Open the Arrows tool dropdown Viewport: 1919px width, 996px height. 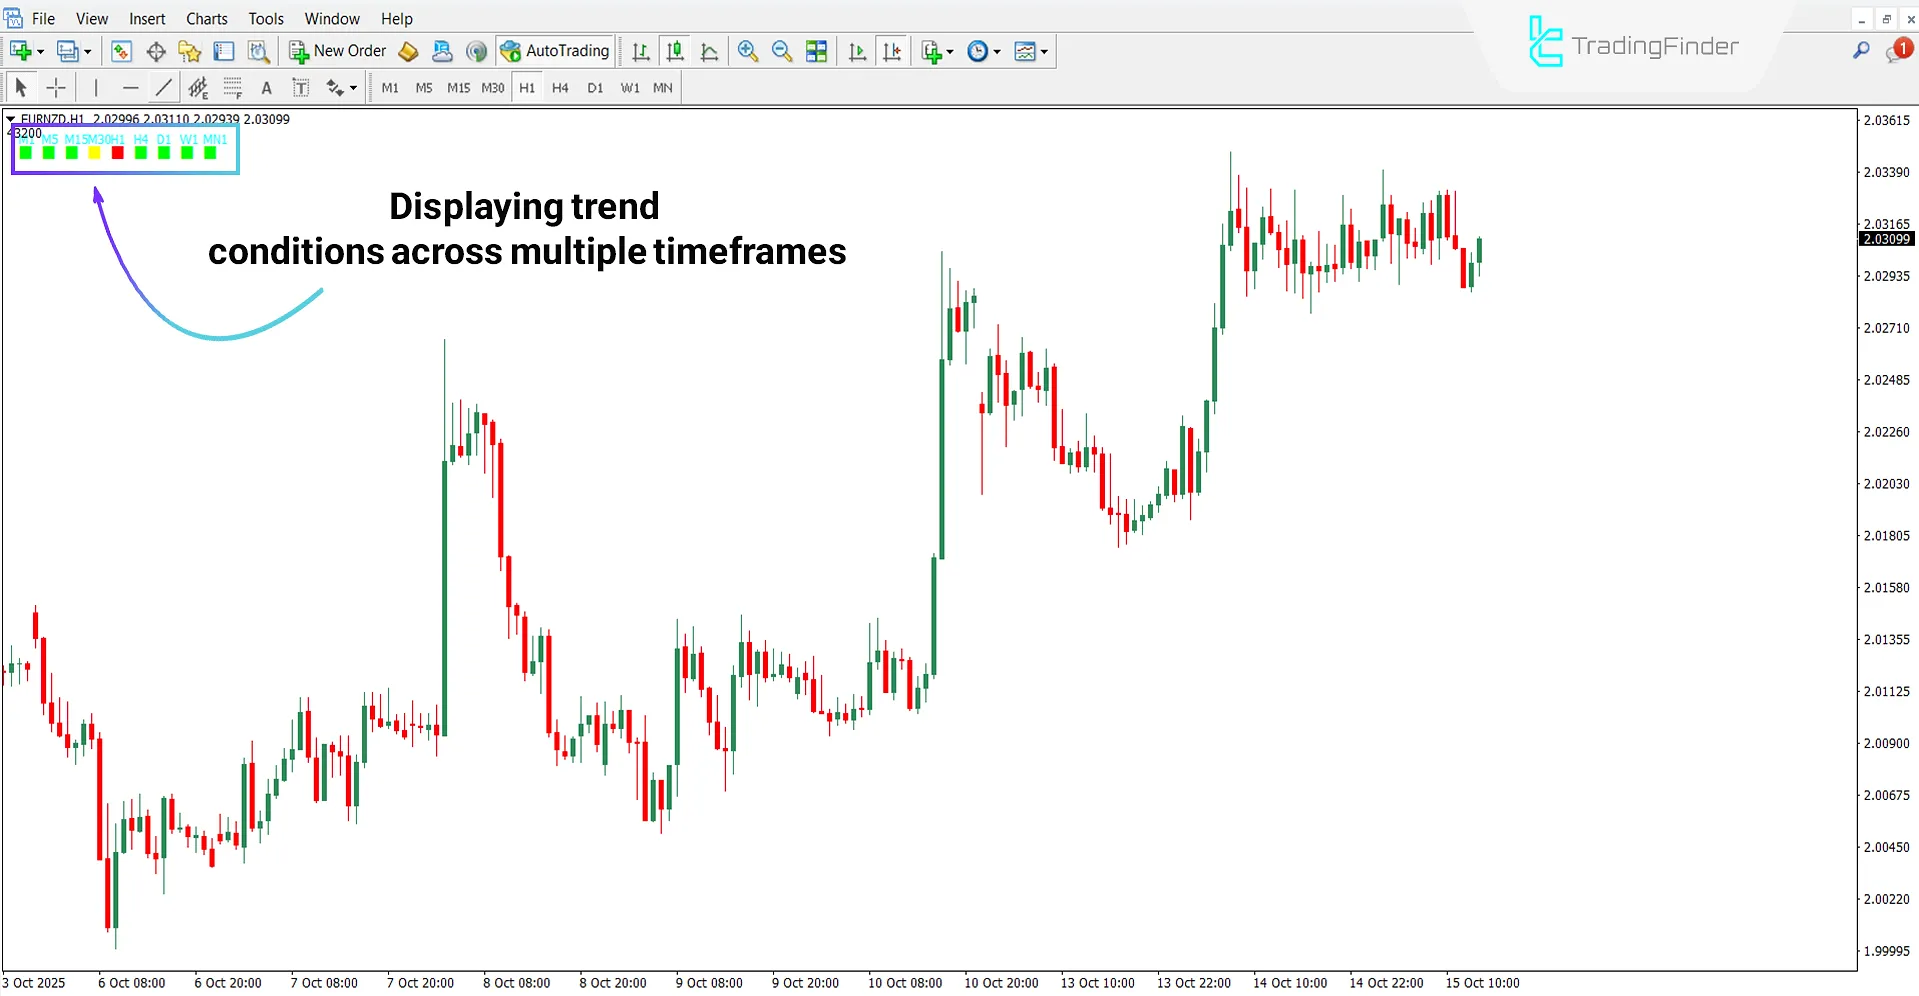click(x=353, y=88)
